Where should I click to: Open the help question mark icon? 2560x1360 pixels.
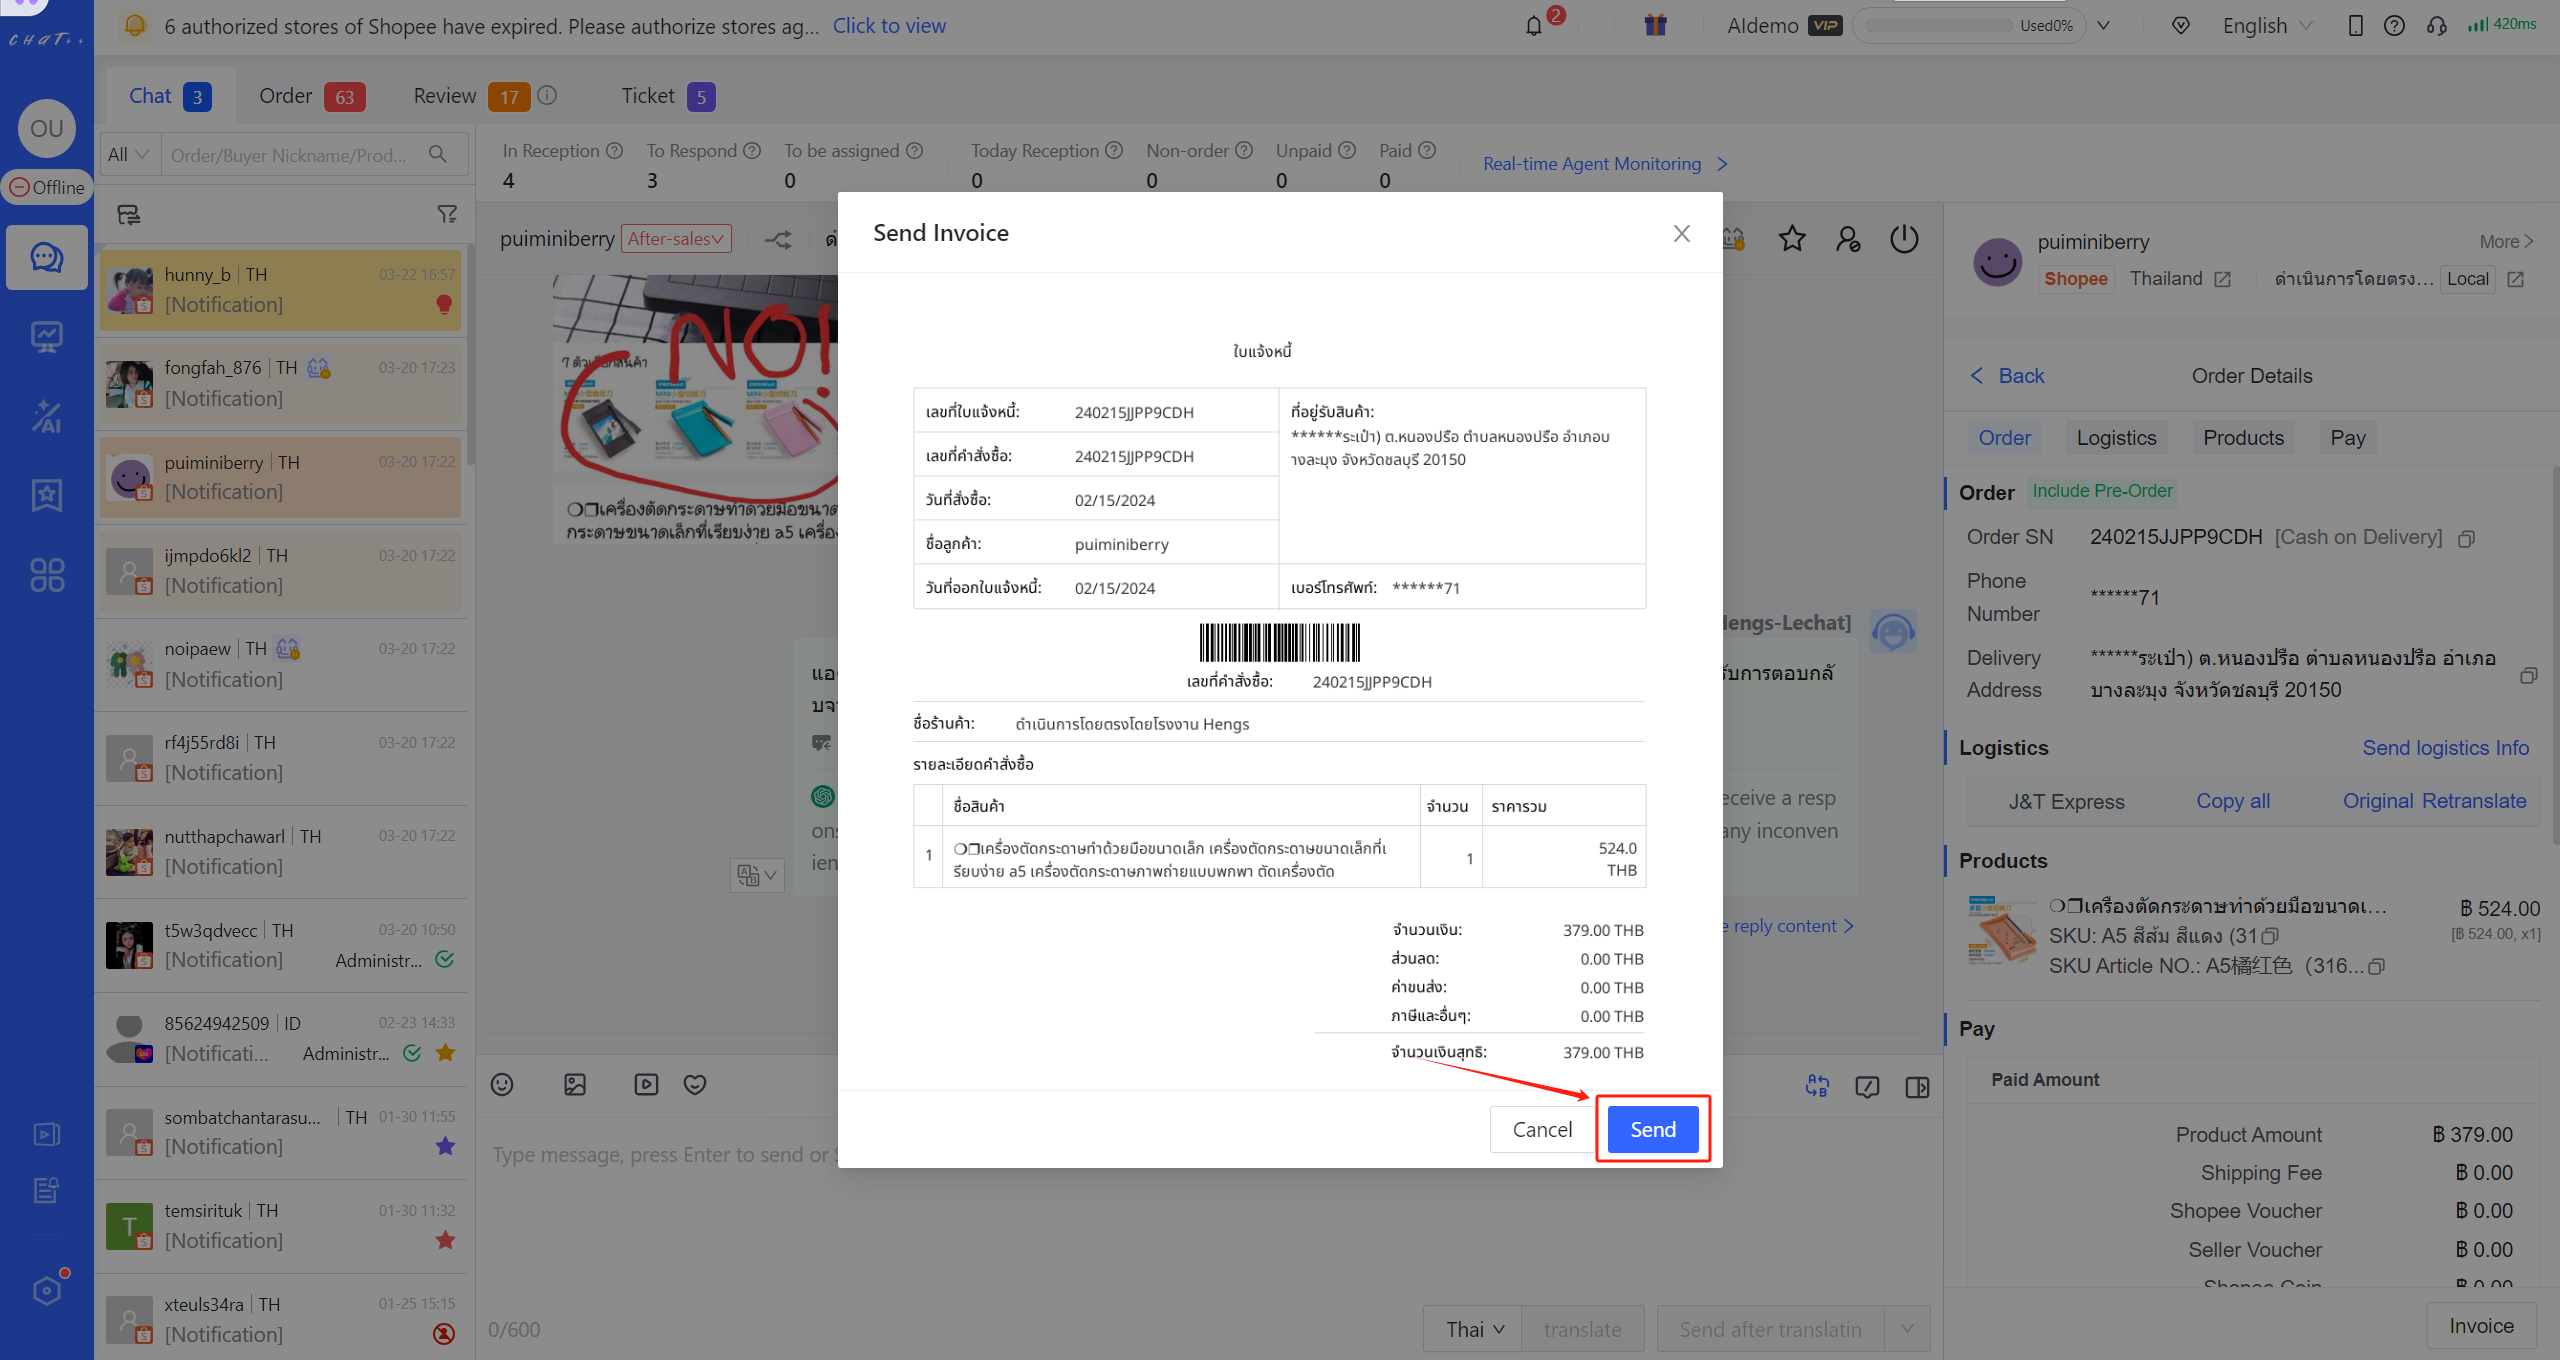pos(2394,26)
